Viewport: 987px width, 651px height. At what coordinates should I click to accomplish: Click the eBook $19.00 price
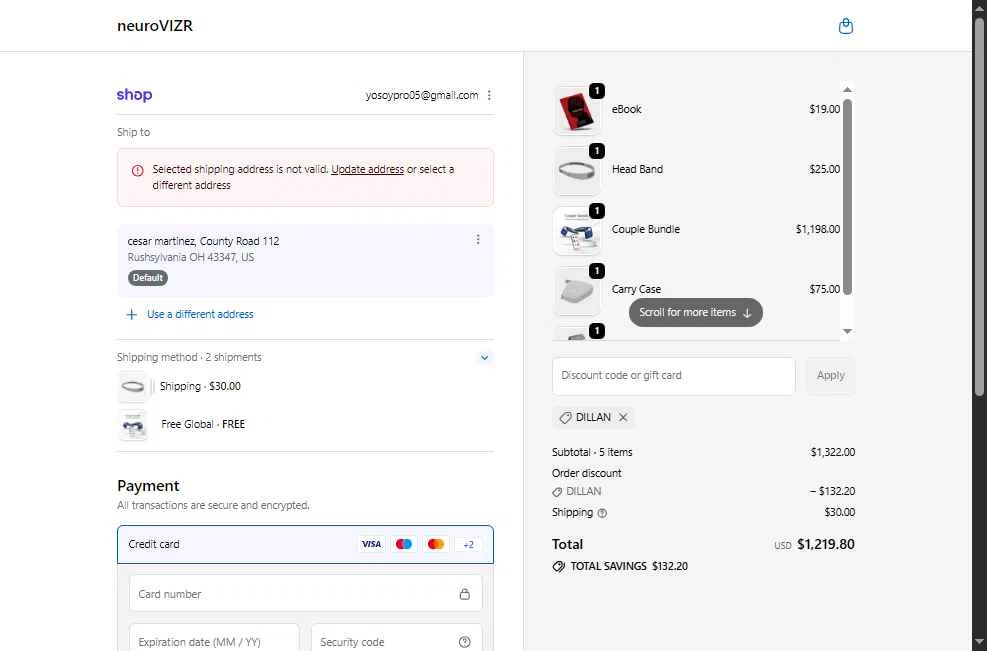[825, 109]
